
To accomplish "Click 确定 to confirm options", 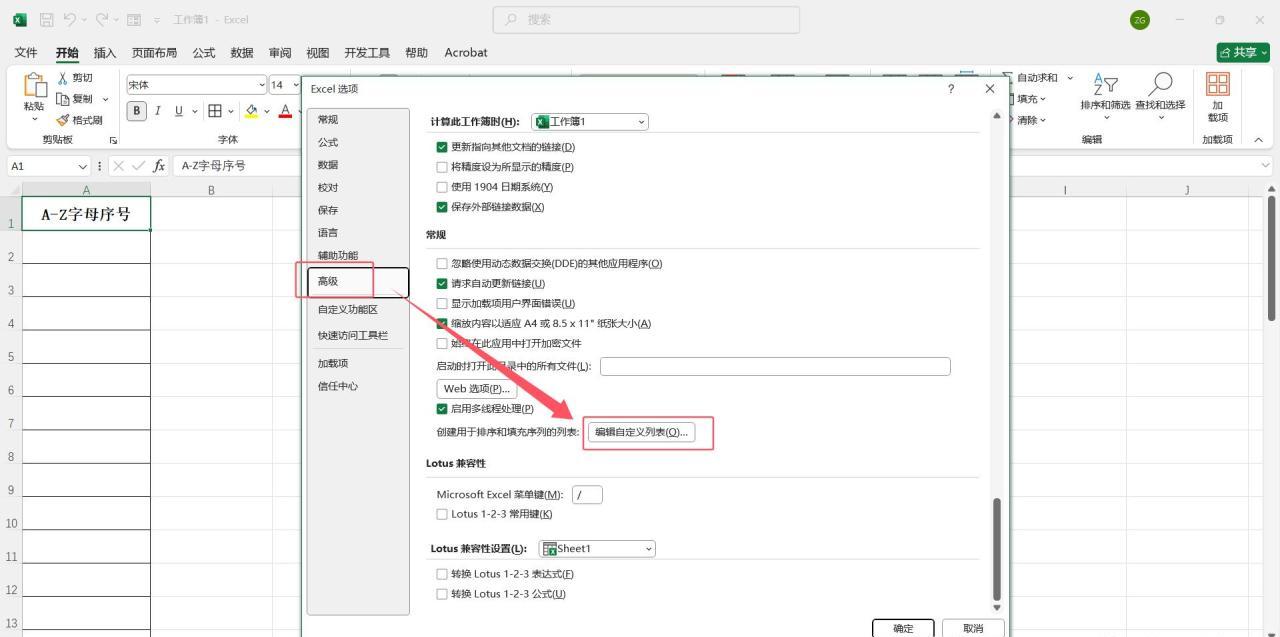I will (x=903, y=629).
